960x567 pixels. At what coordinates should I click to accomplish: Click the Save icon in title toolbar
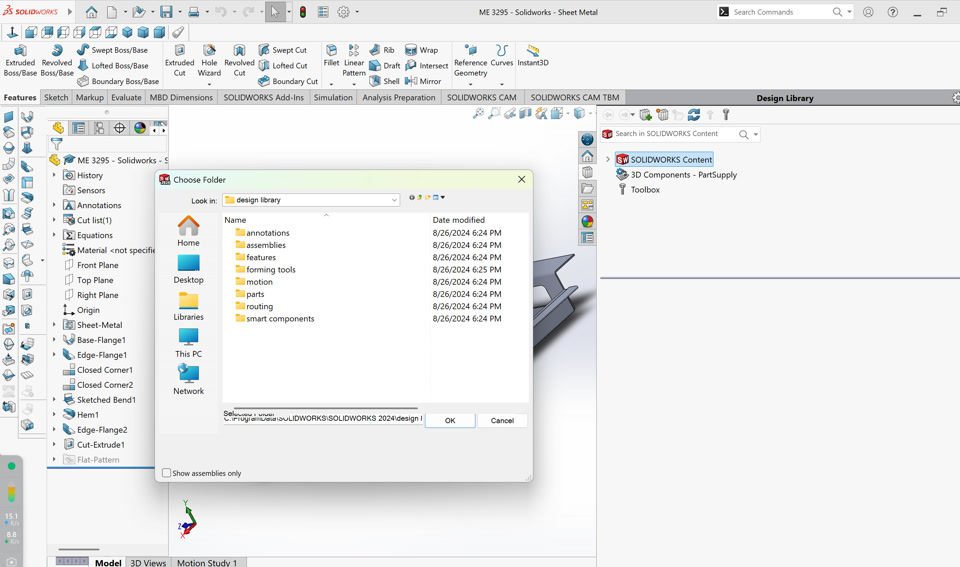coord(166,12)
